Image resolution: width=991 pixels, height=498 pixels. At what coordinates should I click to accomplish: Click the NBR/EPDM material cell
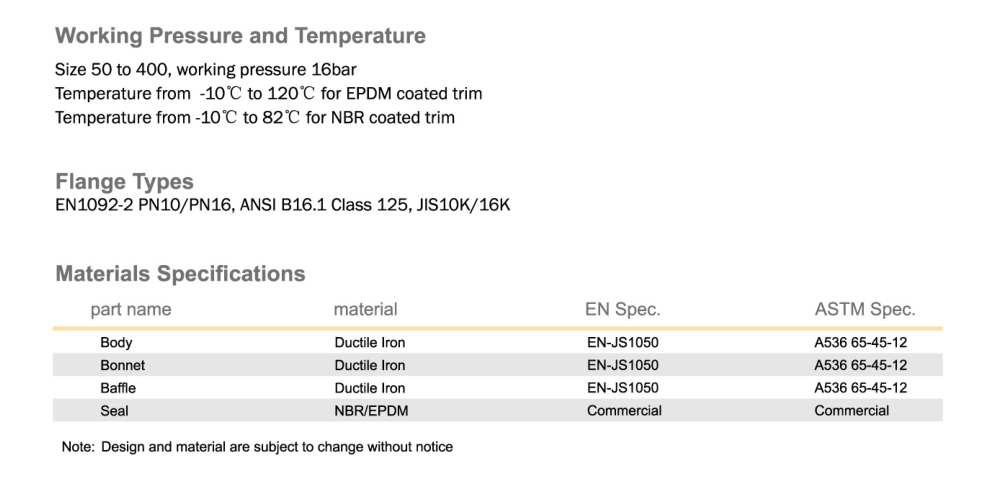[x=371, y=410]
